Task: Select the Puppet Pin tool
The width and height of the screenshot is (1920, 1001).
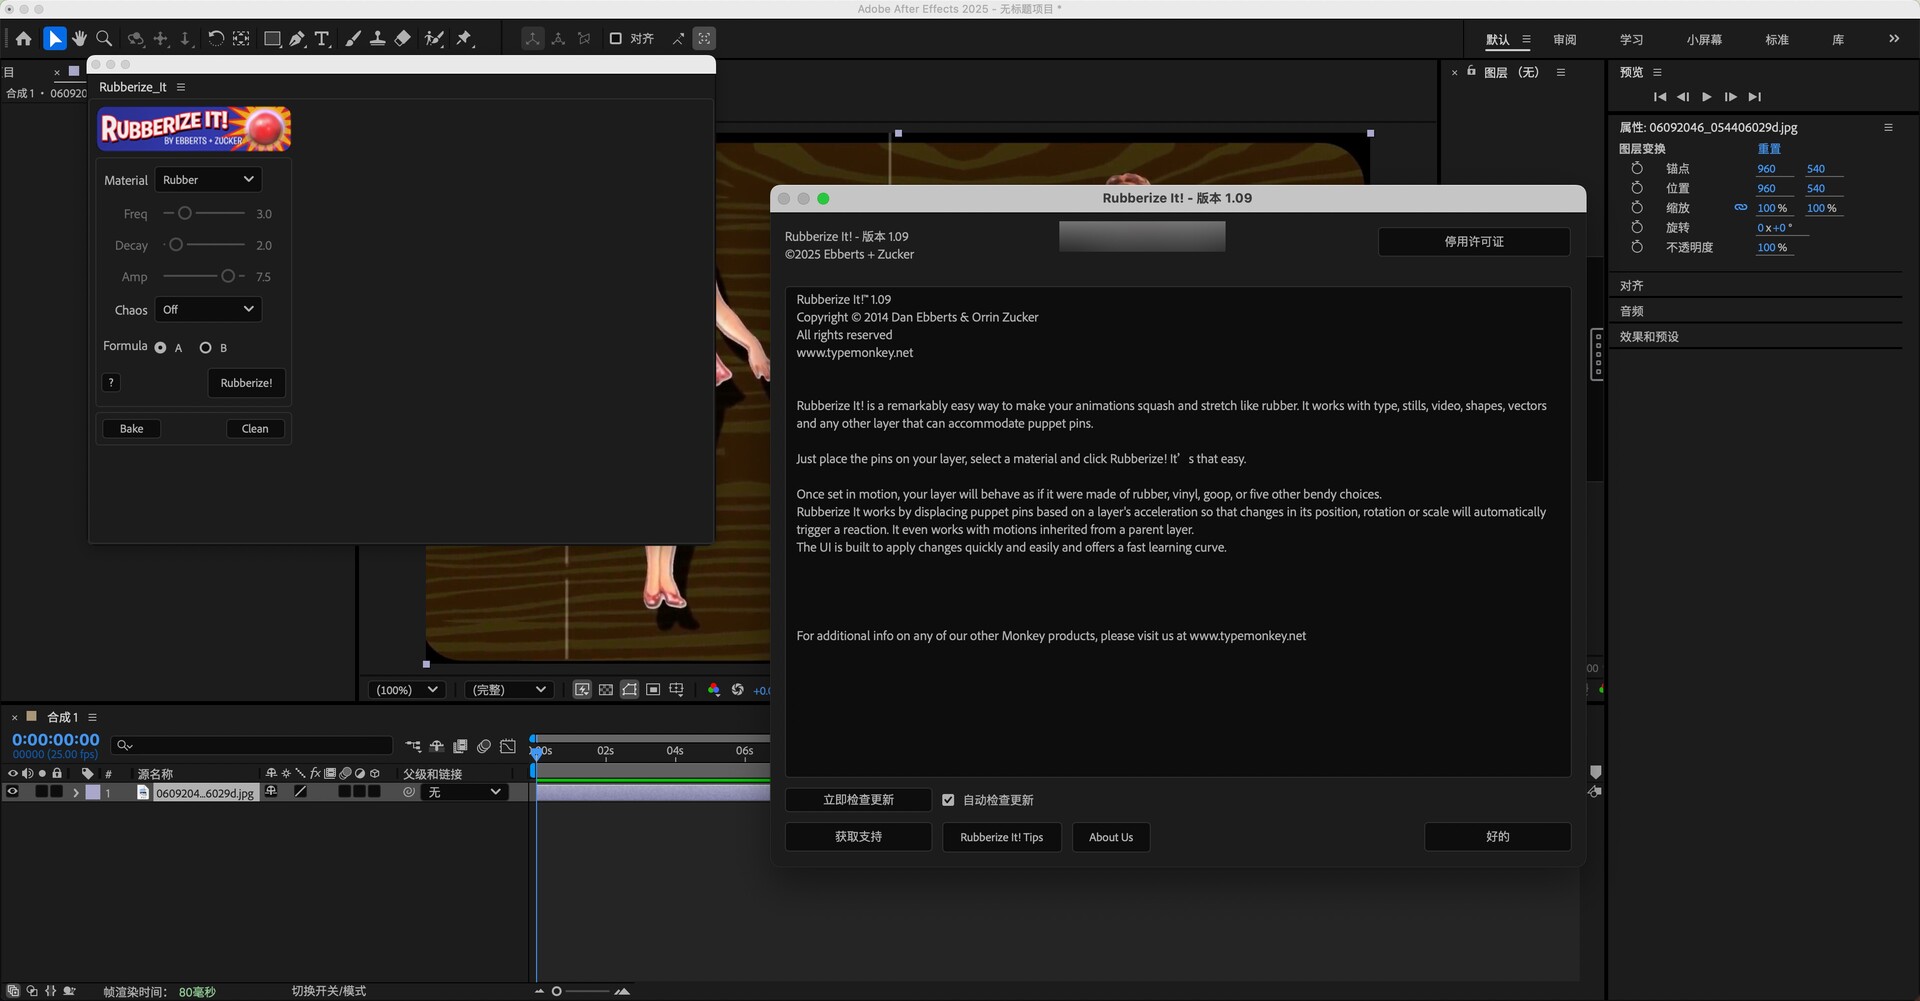Action: tap(464, 39)
